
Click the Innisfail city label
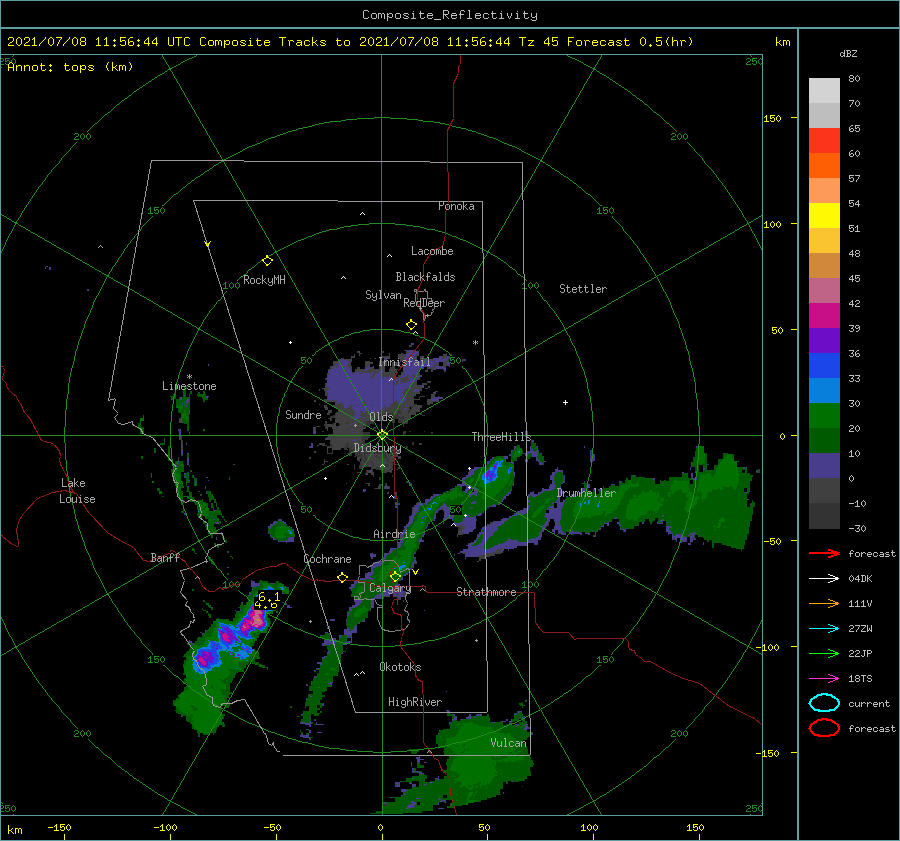point(404,362)
